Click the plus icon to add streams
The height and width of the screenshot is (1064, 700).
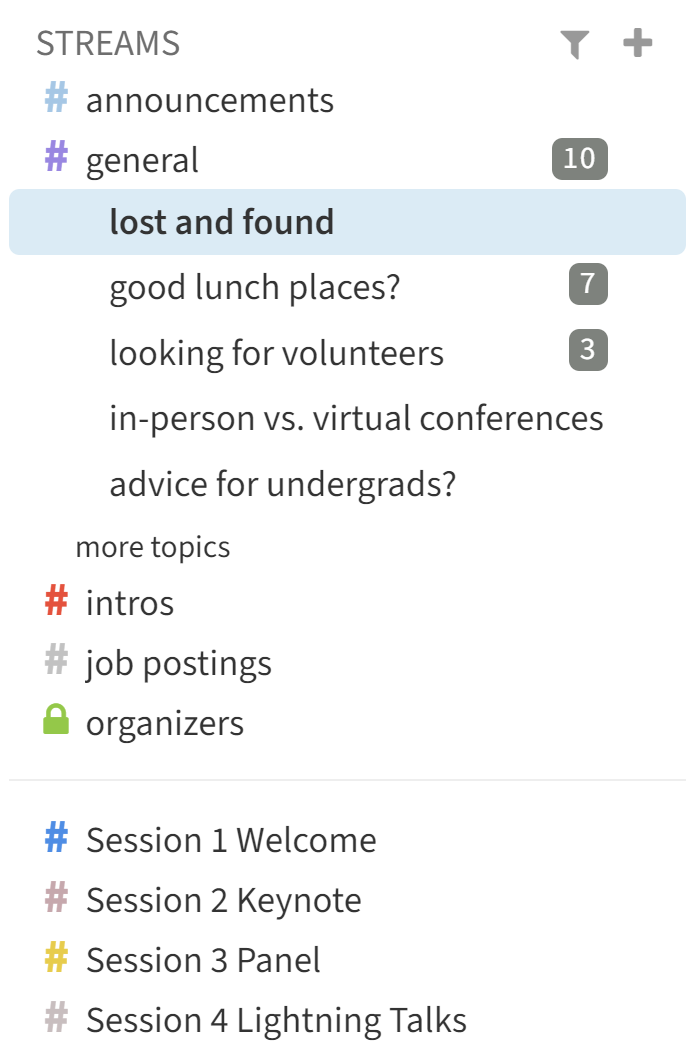[637, 44]
